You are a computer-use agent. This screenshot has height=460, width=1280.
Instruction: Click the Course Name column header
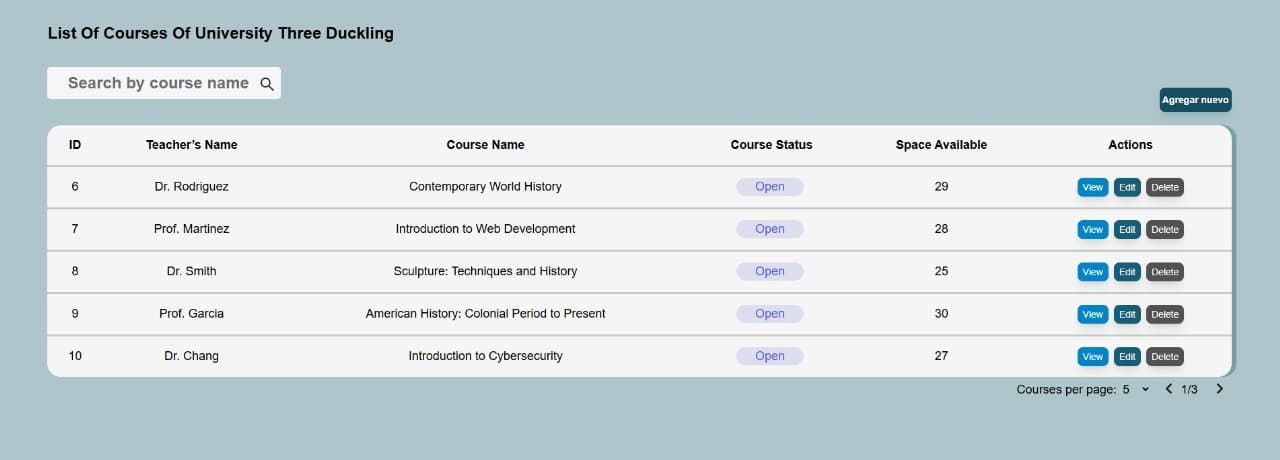point(485,145)
